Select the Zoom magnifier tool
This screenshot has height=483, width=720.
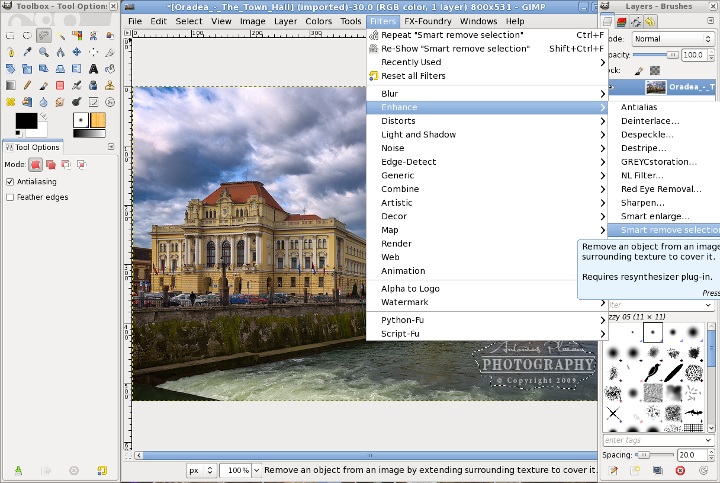(44, 52)
